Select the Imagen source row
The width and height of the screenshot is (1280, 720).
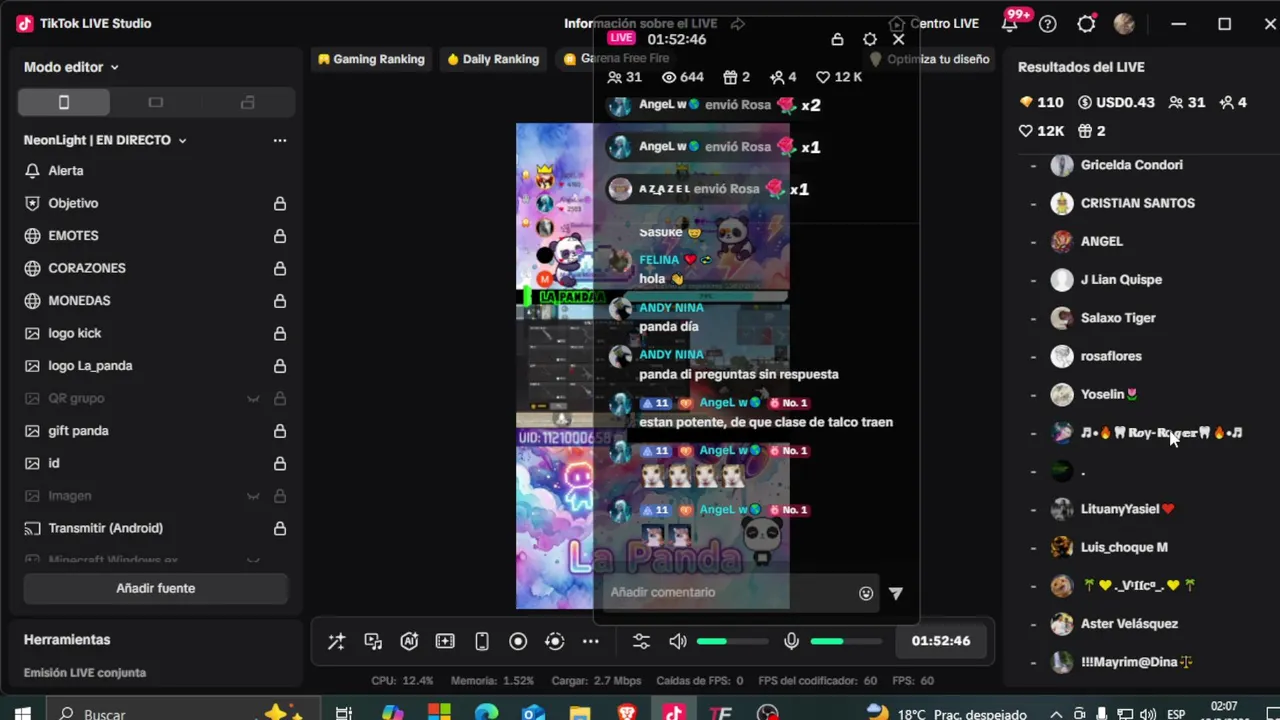point(155,496)
